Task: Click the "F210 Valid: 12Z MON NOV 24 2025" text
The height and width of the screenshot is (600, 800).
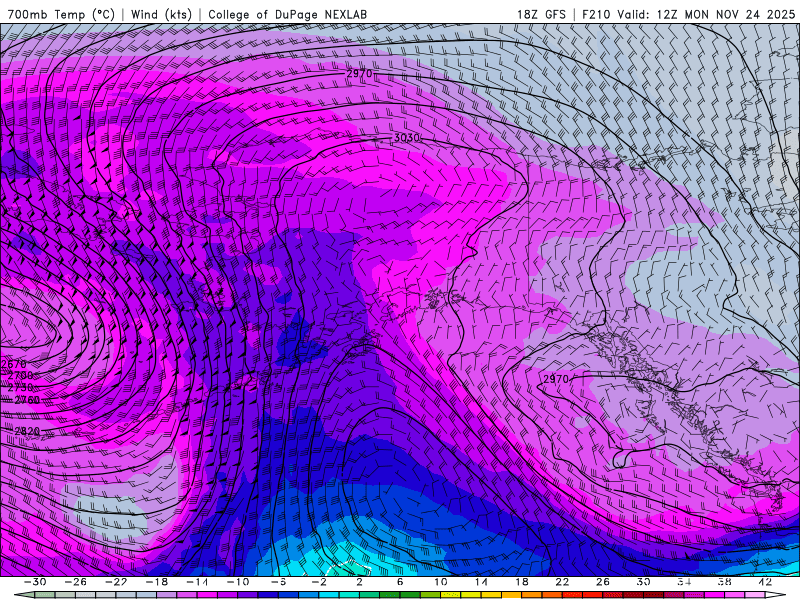Action: [688, 14]
